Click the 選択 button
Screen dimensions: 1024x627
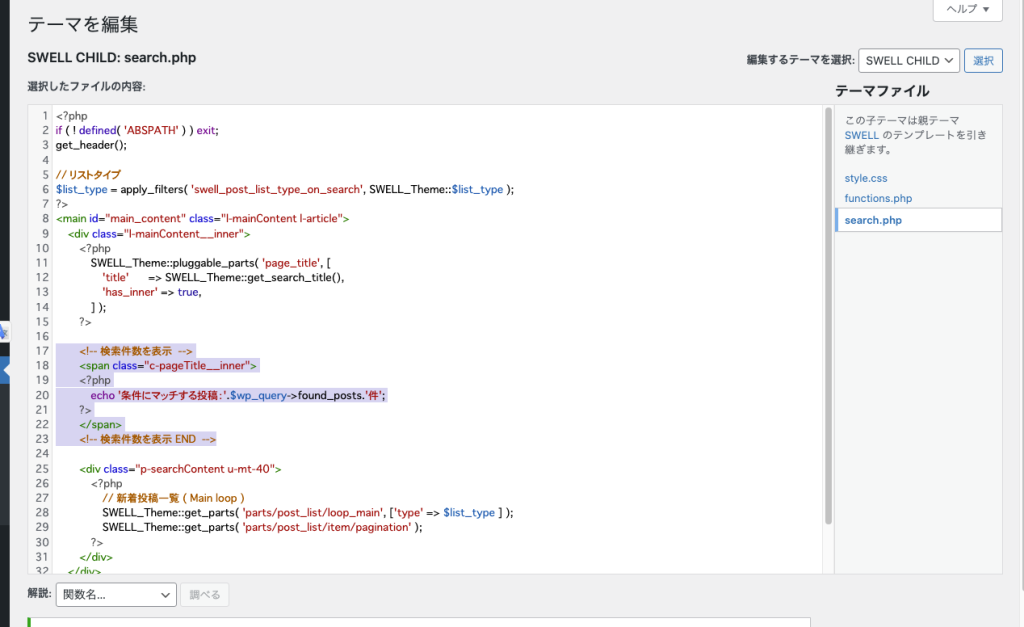(983, 61)
